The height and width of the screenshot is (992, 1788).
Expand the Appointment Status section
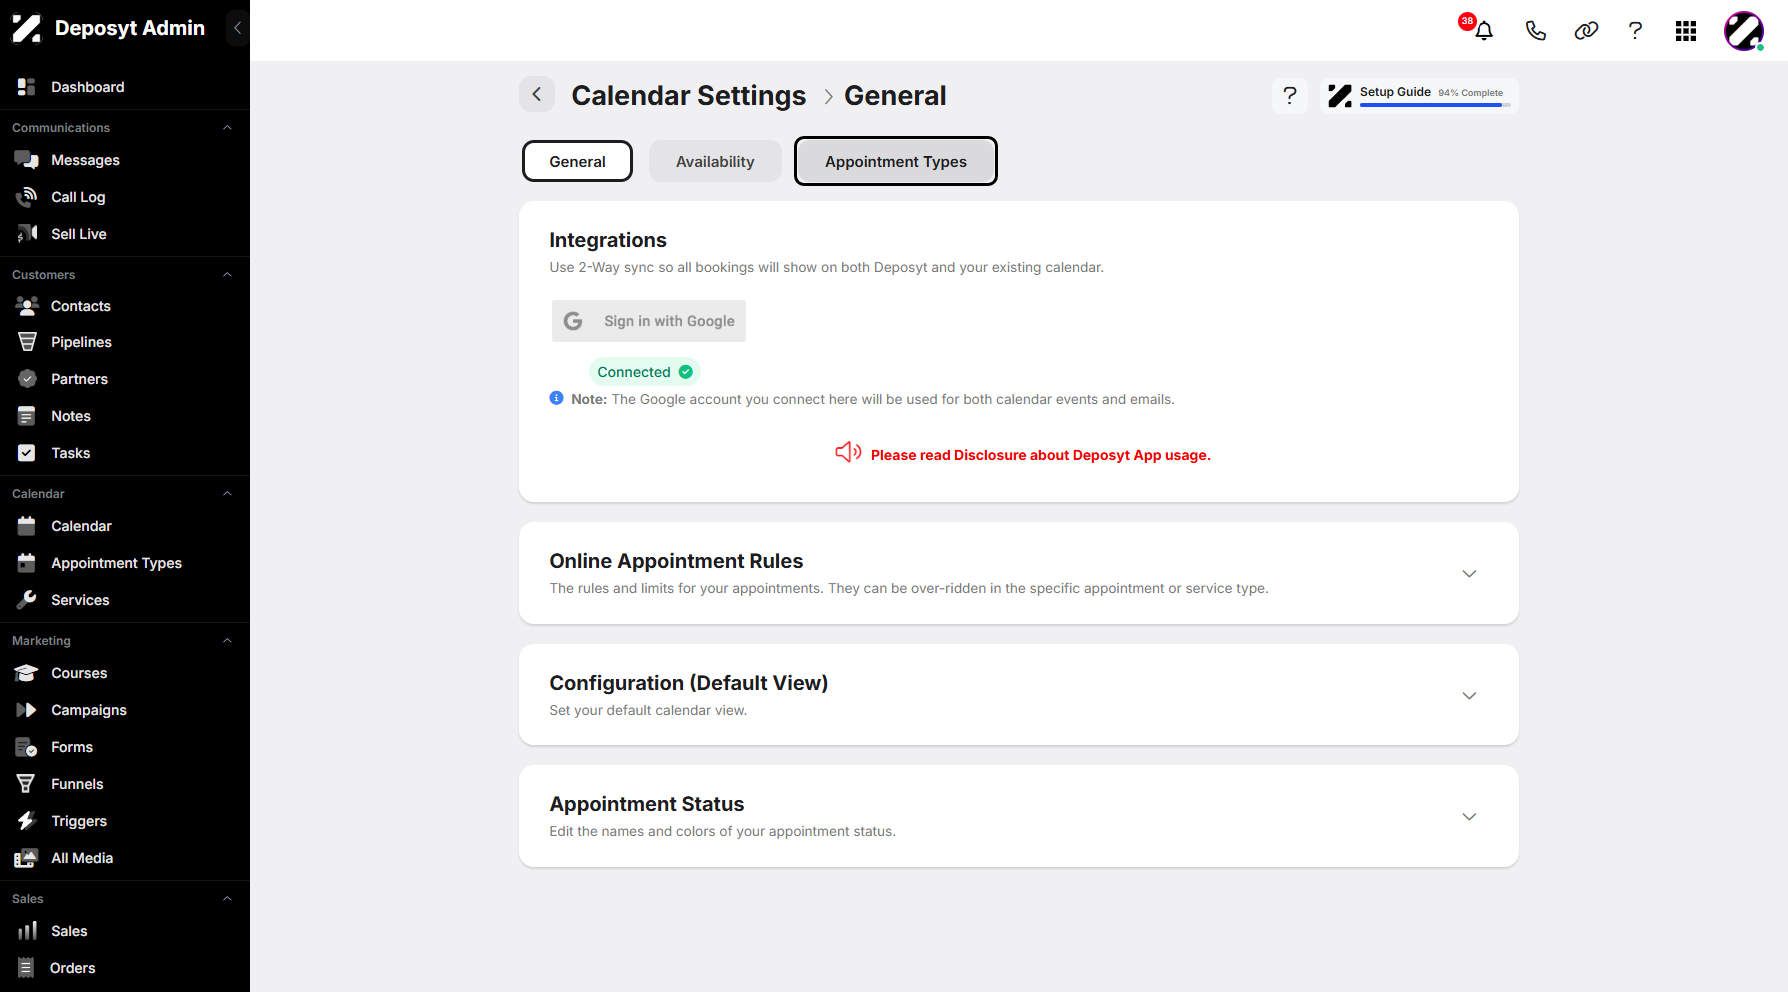1469,817
